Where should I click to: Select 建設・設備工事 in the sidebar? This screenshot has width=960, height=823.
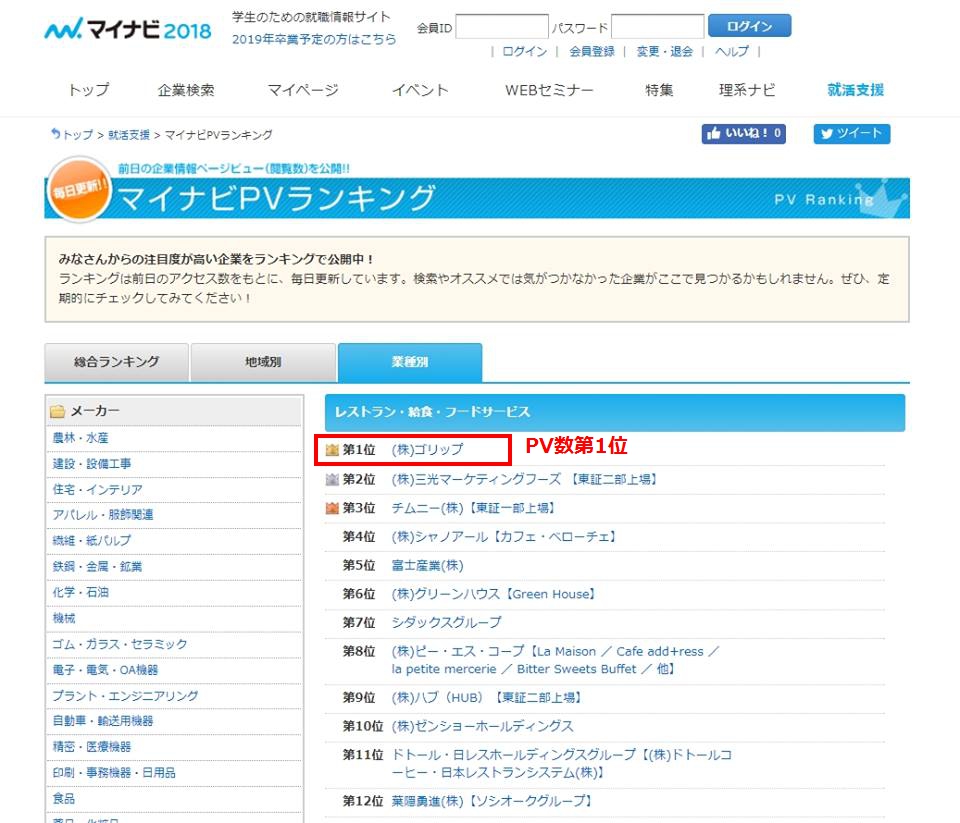pos(92,464)
